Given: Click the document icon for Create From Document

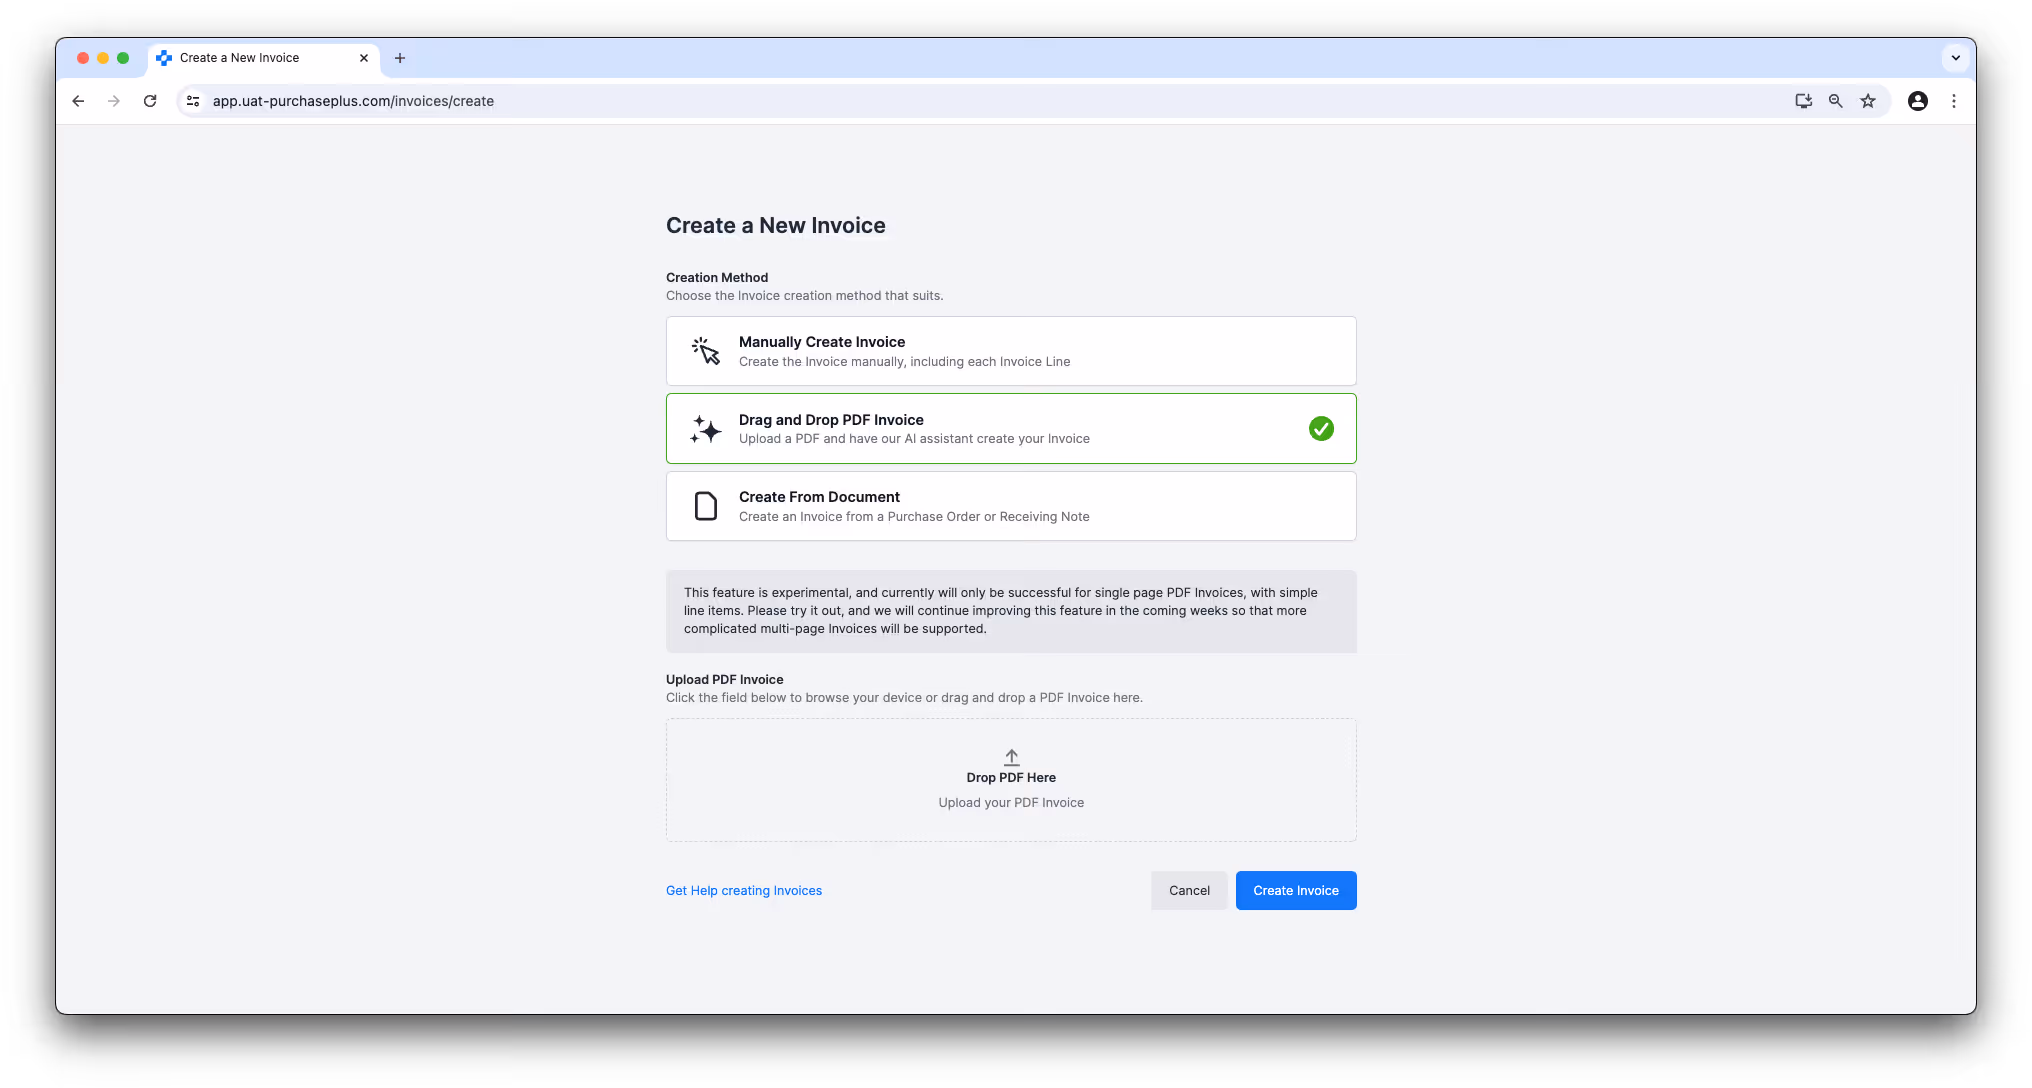Looking at the screenshot, I should click(x=706, y=506).
